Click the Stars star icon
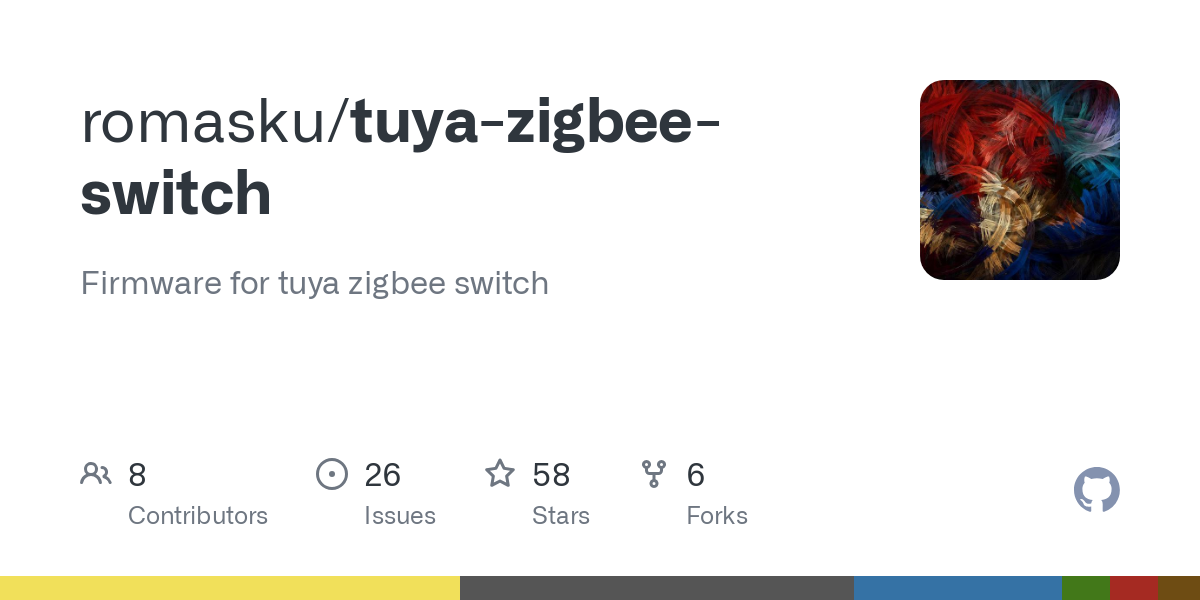This screenshot has width=1200, height=600. tap(500, 474)
